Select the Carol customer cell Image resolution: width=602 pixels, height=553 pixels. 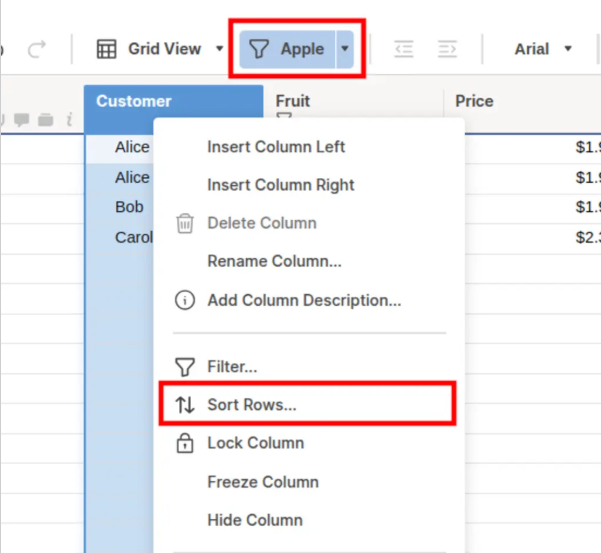(x=120, y=237)
